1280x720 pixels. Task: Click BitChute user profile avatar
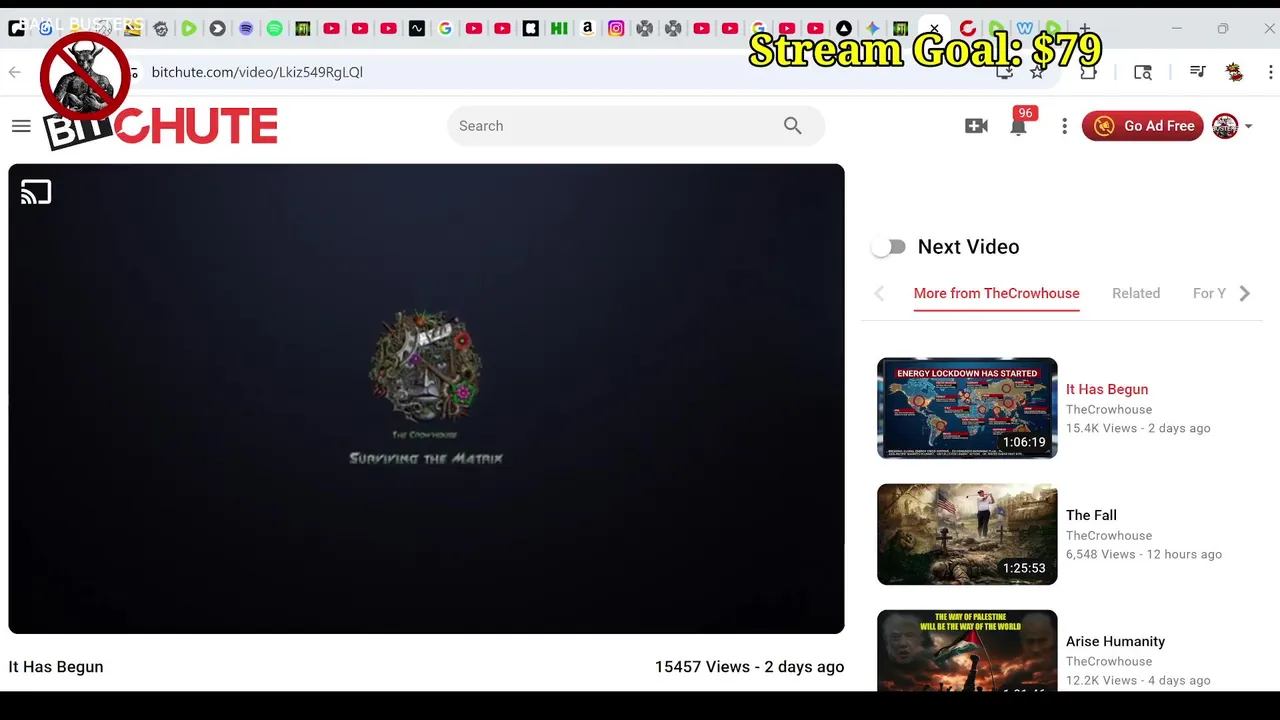pyautogui.click(x=1225, y=126)
